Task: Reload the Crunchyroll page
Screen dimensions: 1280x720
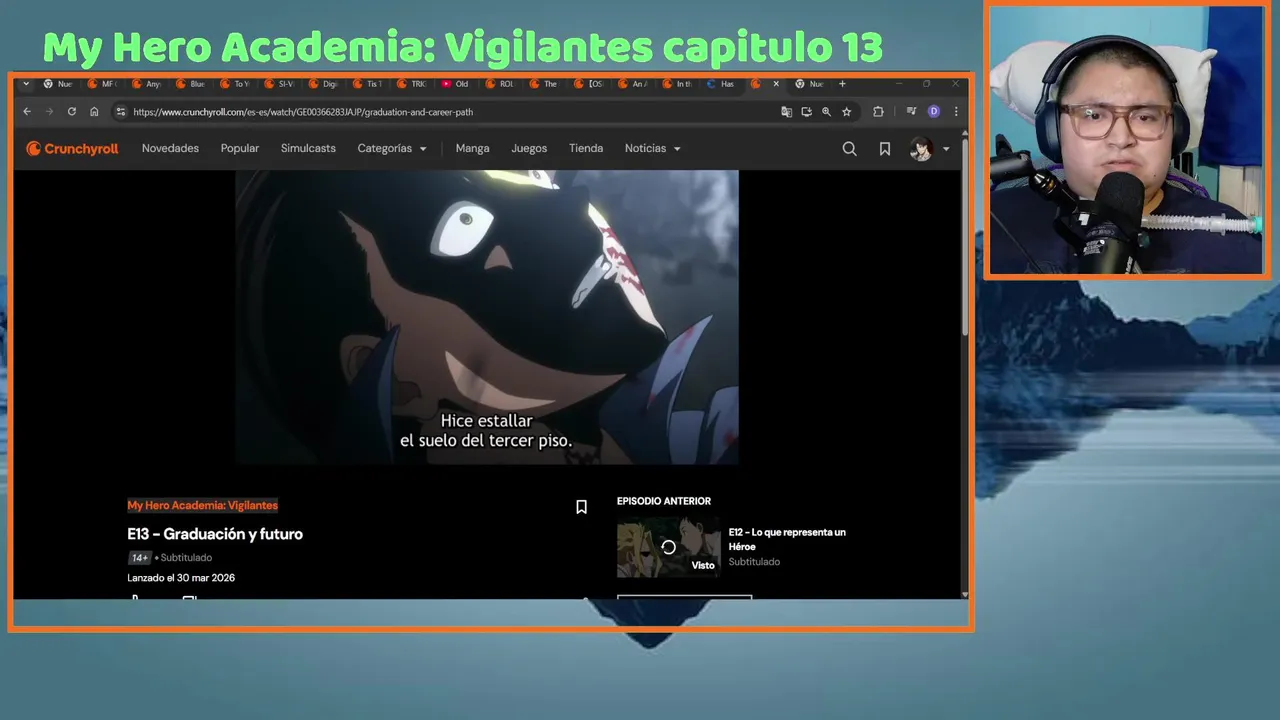Action: [71, 112]
